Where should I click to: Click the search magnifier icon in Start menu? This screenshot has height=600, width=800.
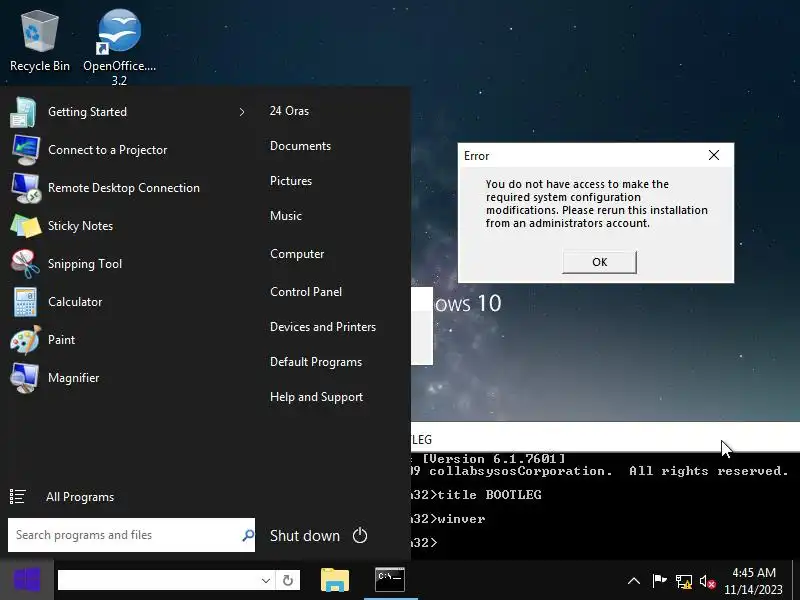(248, 535)
